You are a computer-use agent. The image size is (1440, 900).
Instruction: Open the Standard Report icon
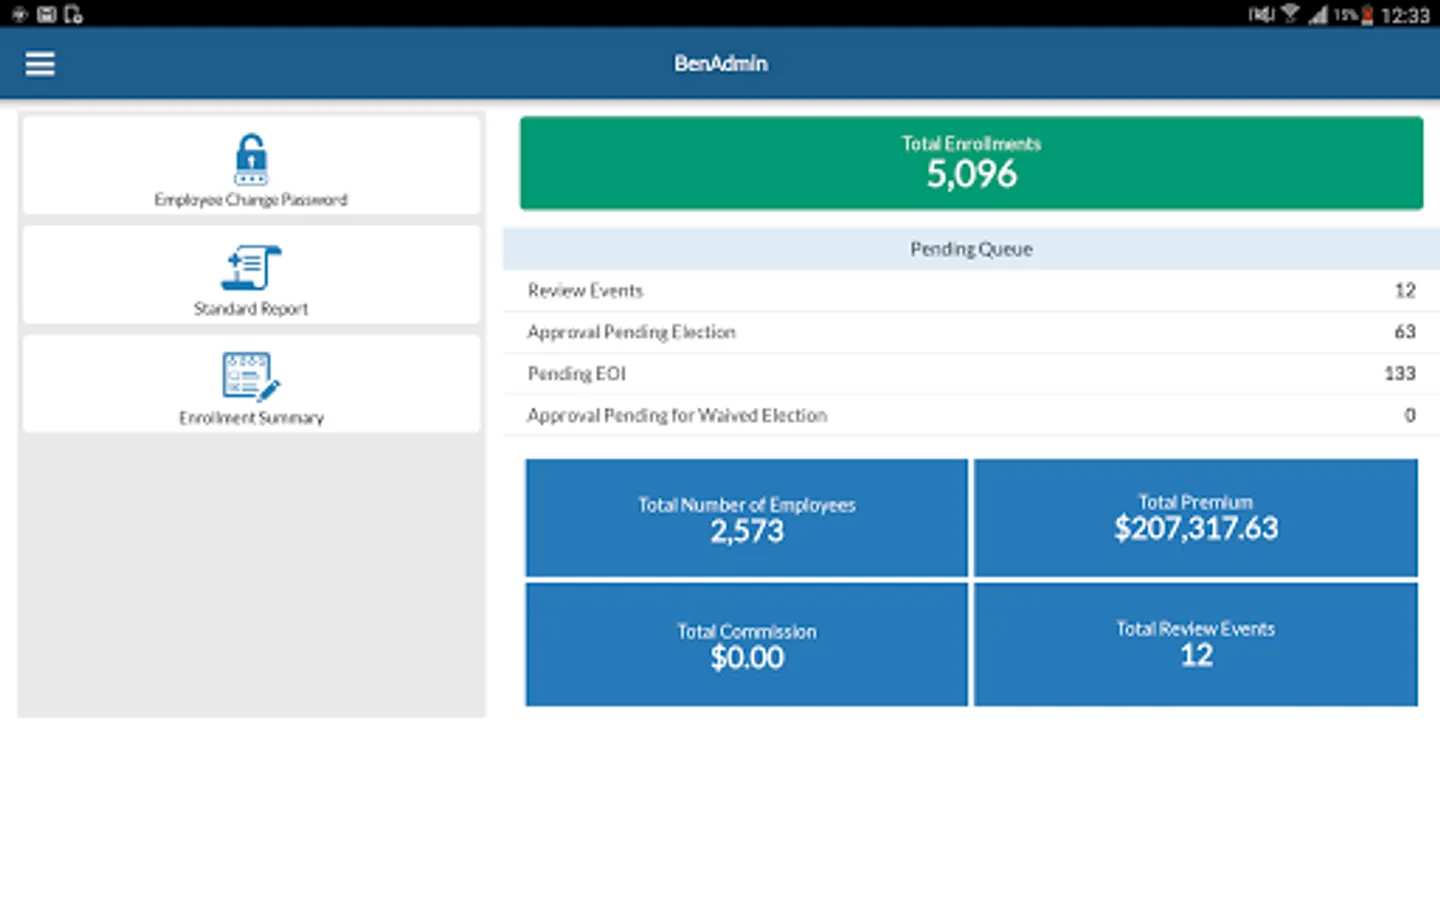tap(251, 268)
